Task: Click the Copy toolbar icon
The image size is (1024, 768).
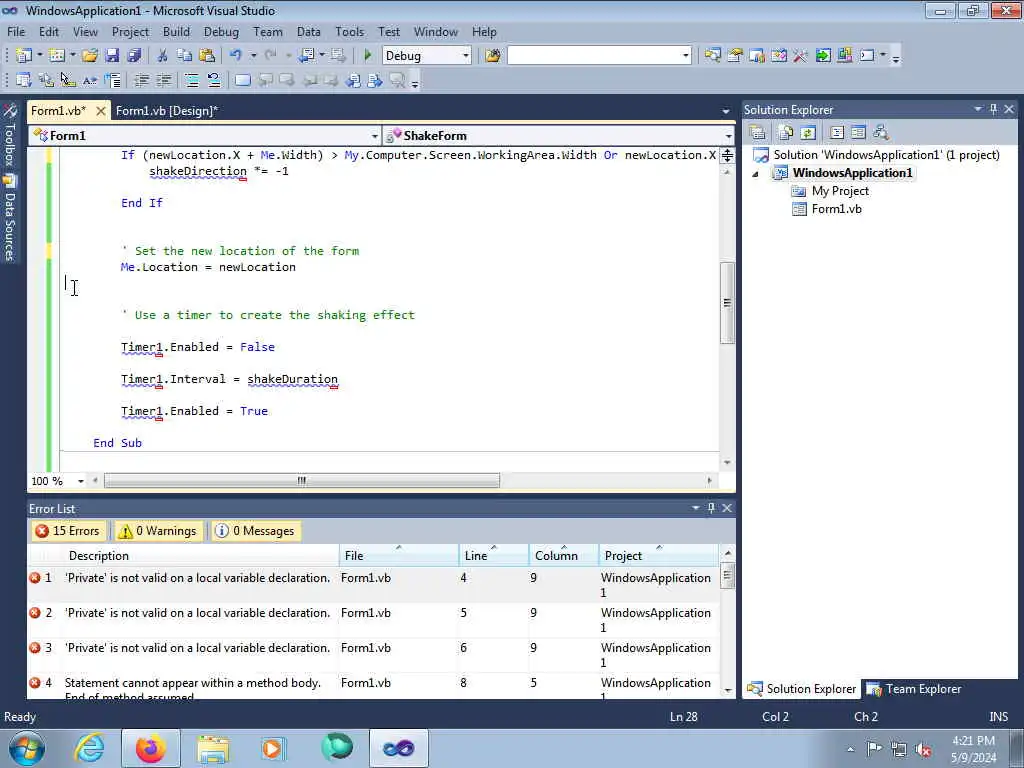Action: point(185,56)
